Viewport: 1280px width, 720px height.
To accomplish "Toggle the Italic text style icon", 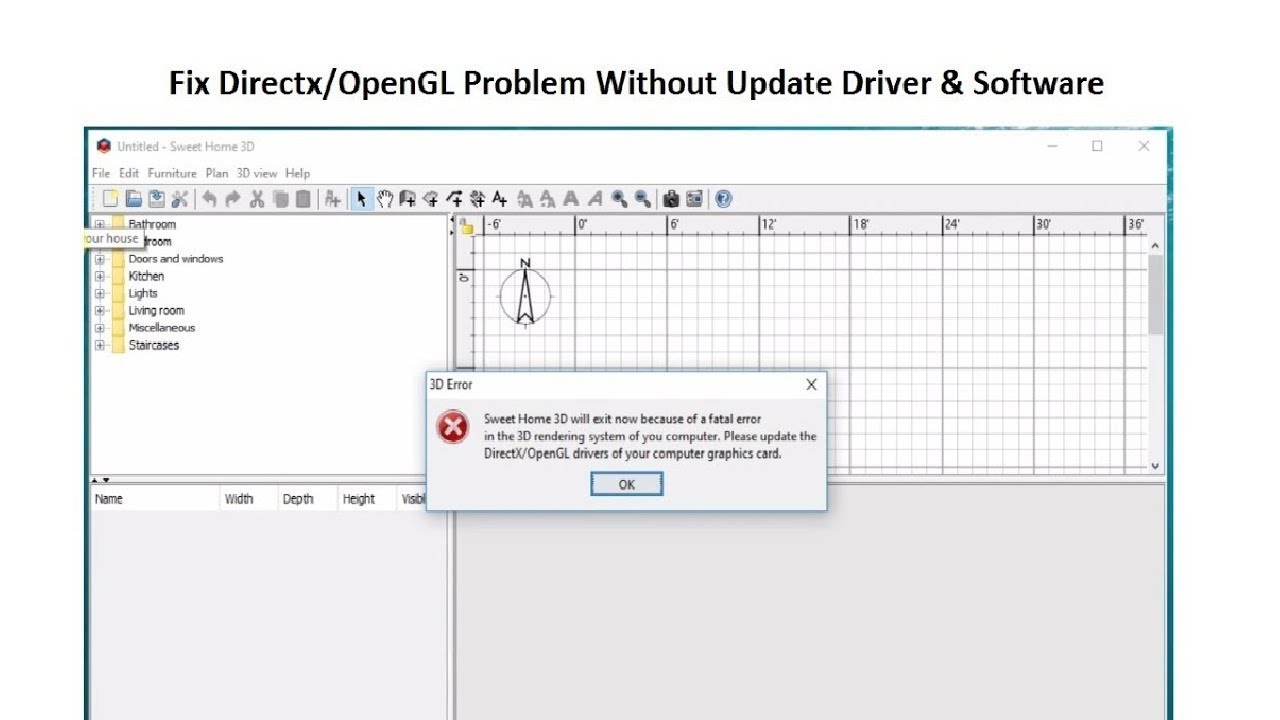I will (x=594, y=199).
